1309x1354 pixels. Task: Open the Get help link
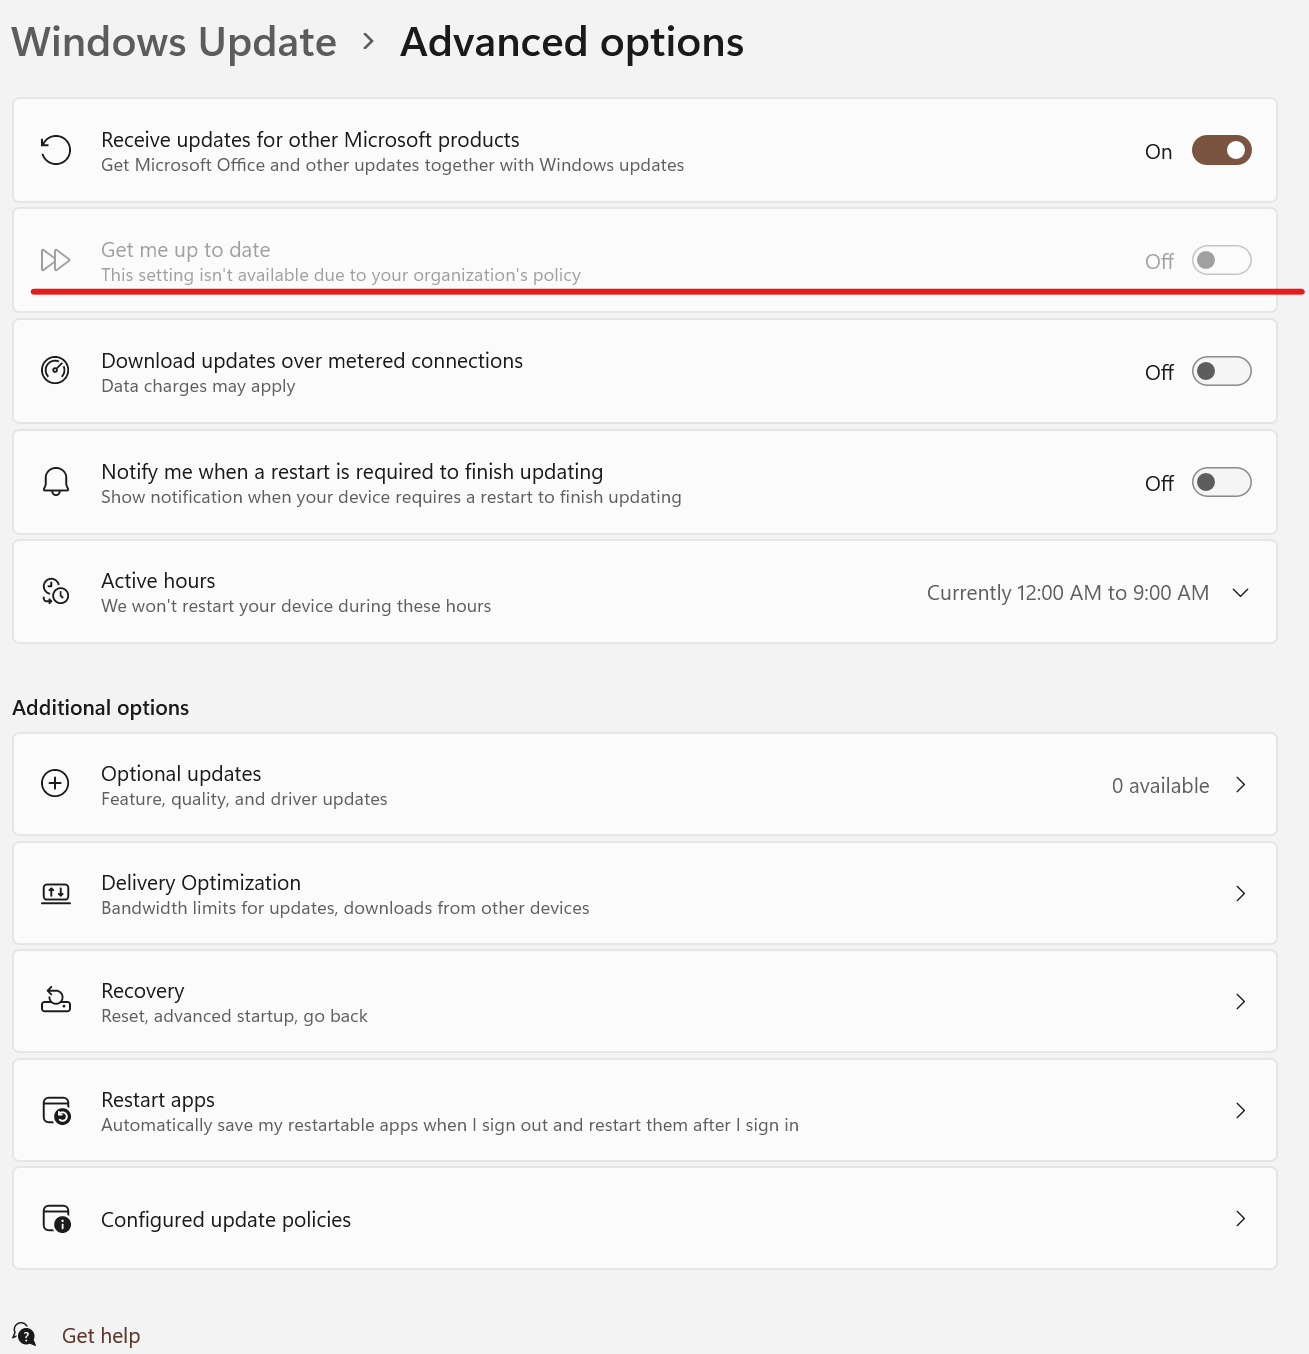(101, 1336)
